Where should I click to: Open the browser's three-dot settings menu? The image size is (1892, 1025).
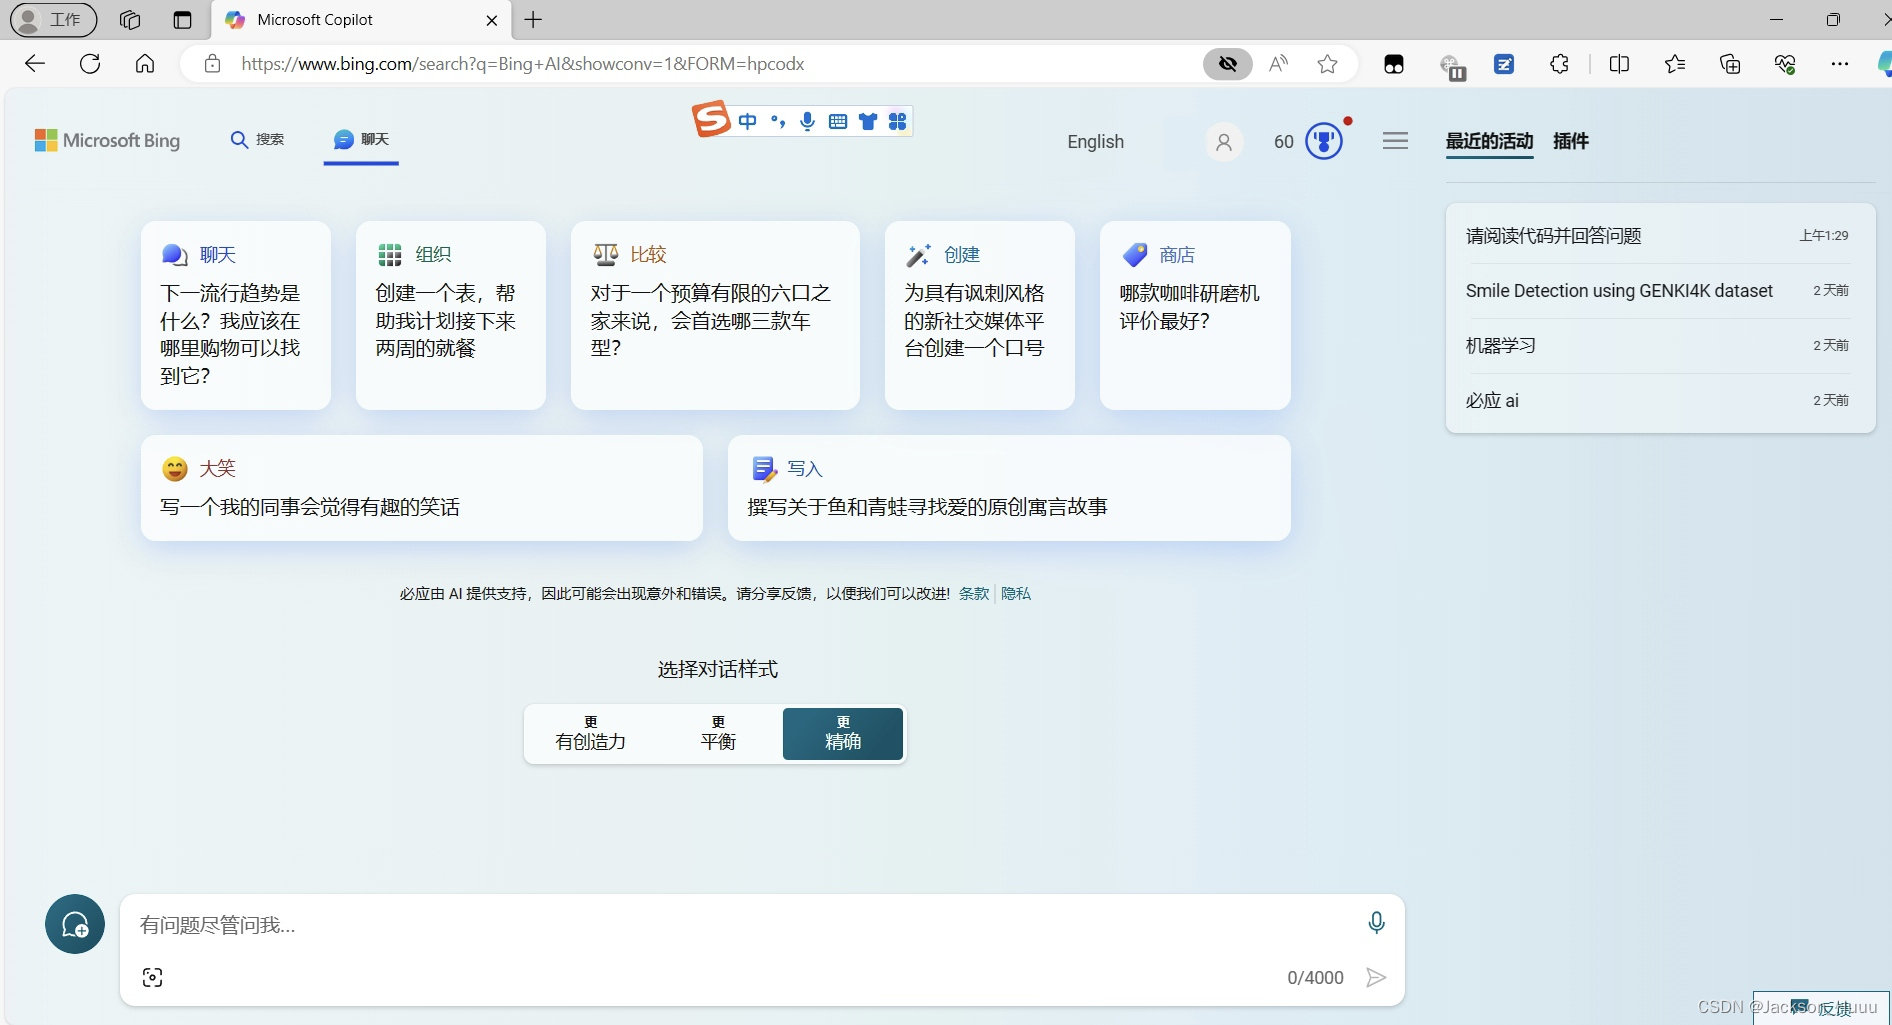coord(1841,63)
